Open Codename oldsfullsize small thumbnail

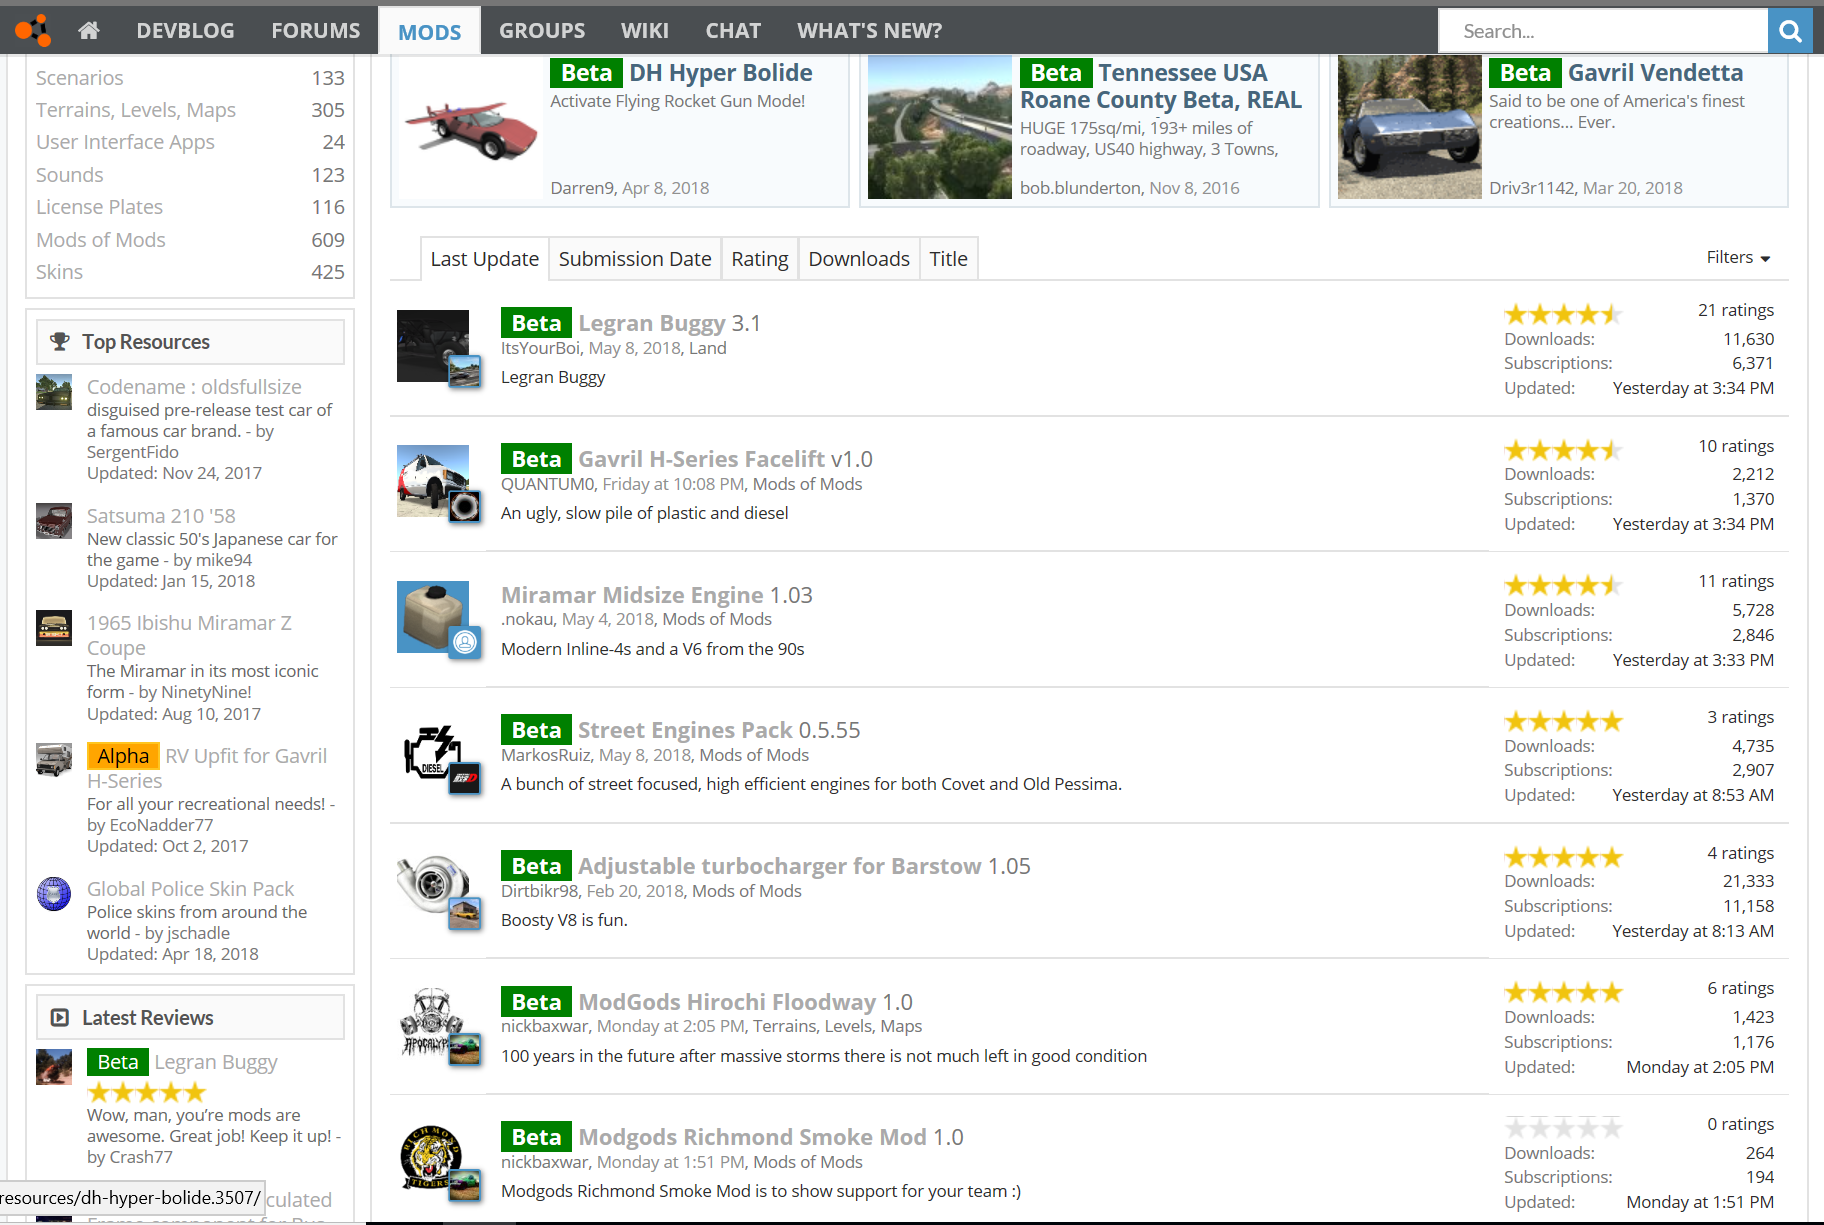(x=54, y=392)
